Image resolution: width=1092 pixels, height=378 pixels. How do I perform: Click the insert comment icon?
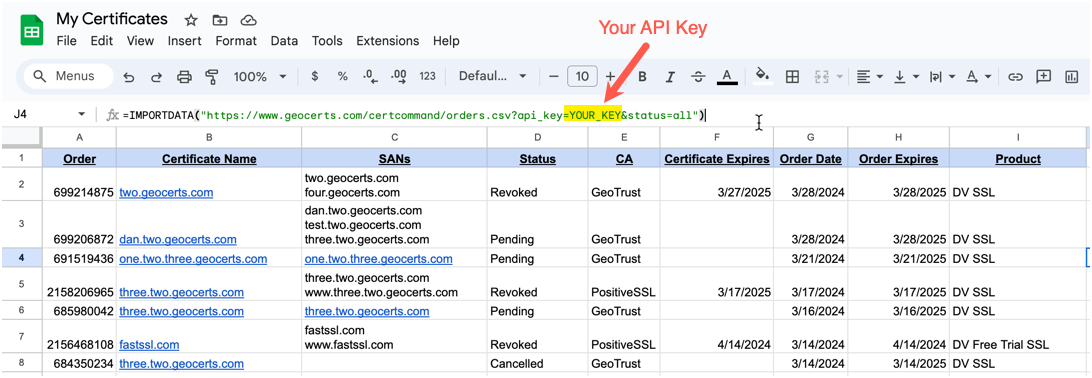(x=1043, y=77)
